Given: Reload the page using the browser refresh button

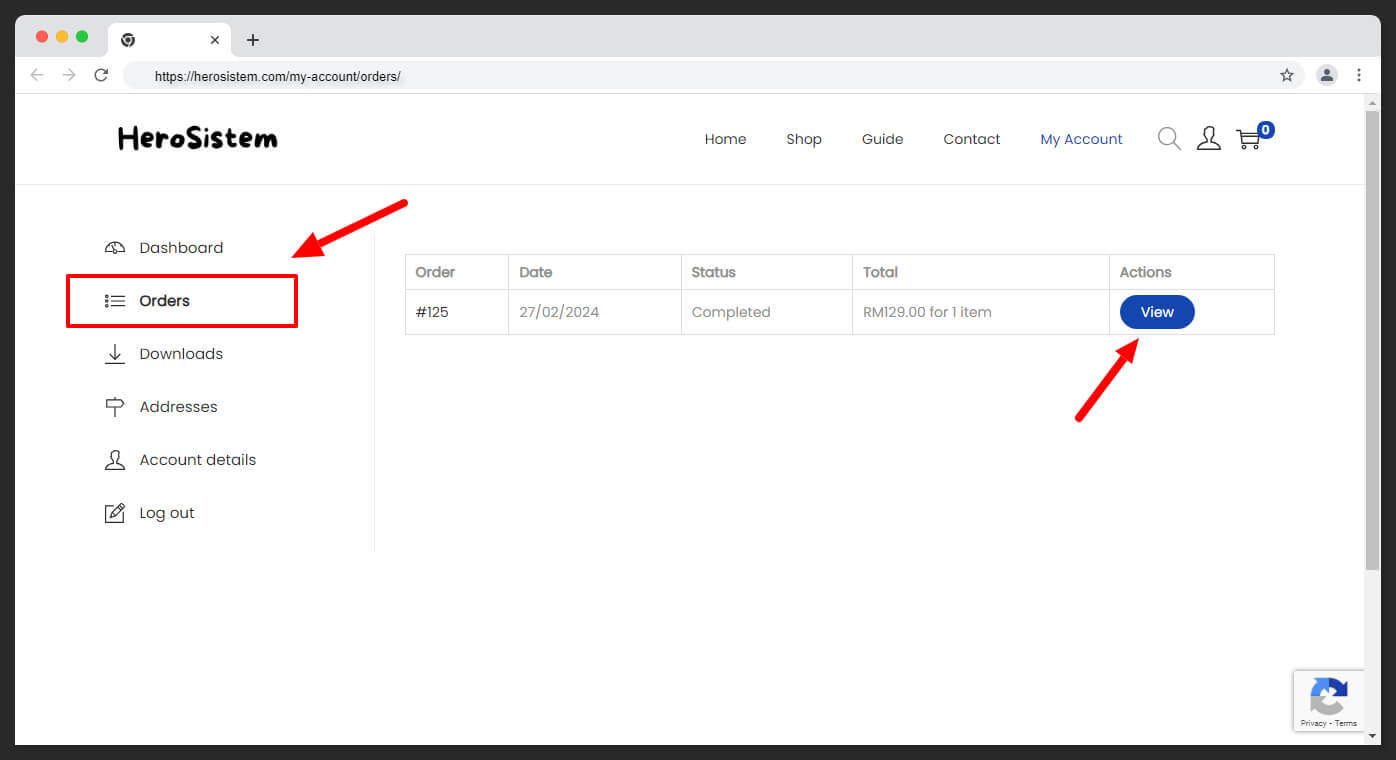Looking at the screenshot, I should [x=101, y=75].
